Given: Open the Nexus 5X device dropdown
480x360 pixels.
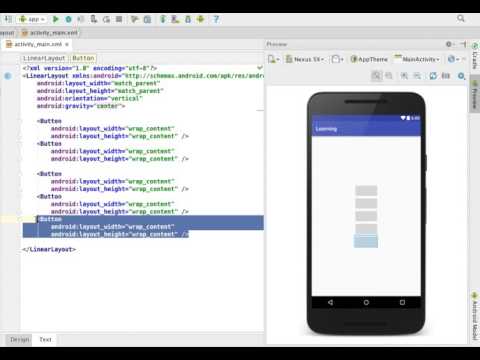Looking at the screenshot, I should [305, 59].
